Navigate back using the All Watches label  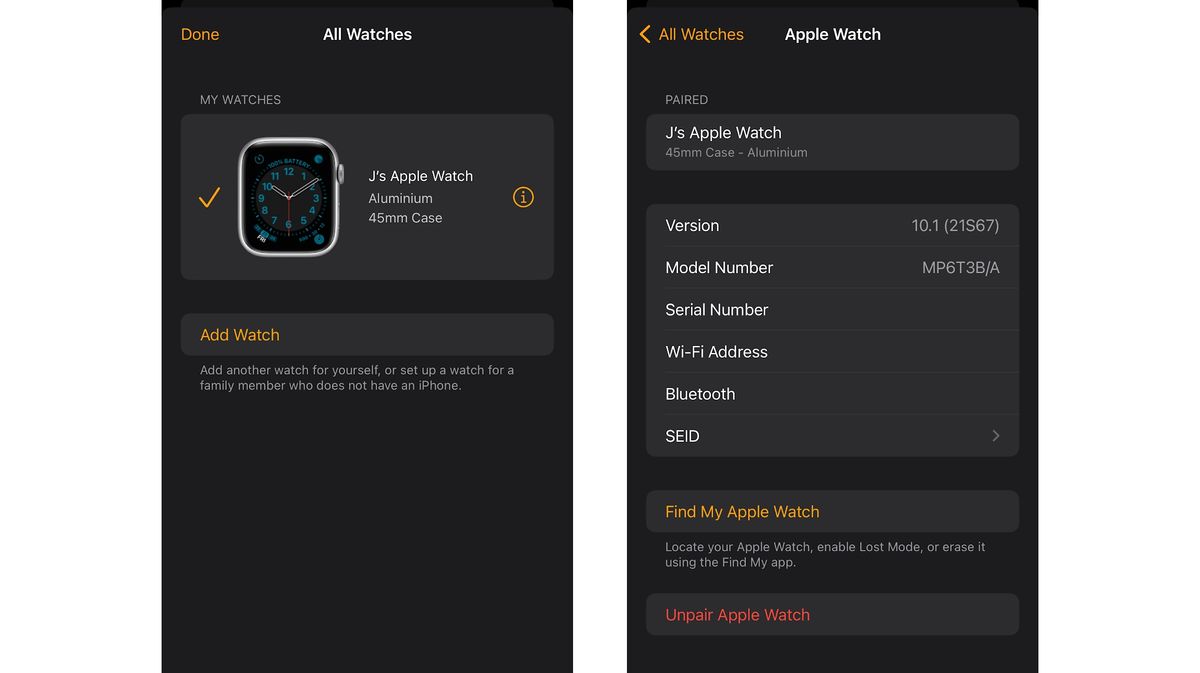[x=701, y=34]
